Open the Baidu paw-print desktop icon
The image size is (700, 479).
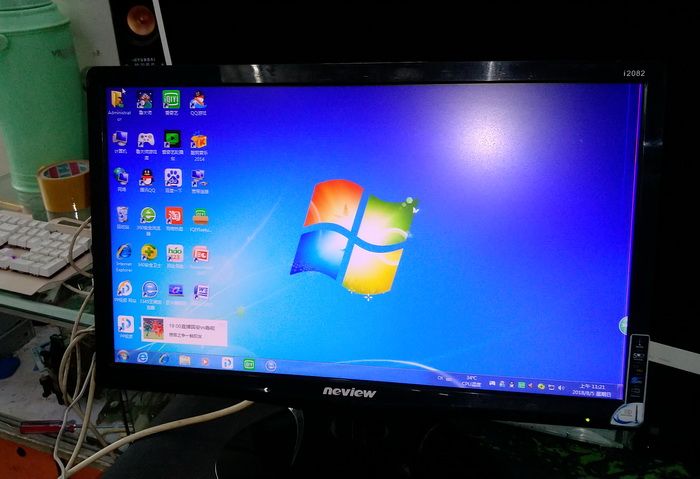coord(173,178)
